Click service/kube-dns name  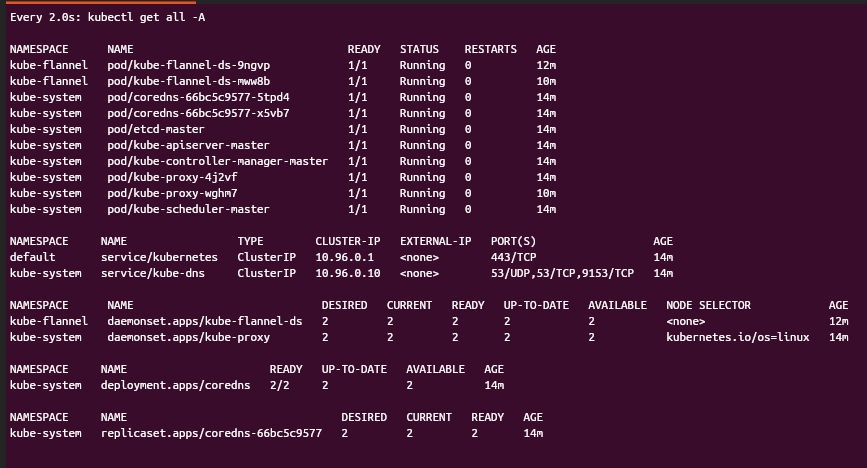(x=153, y=273)
